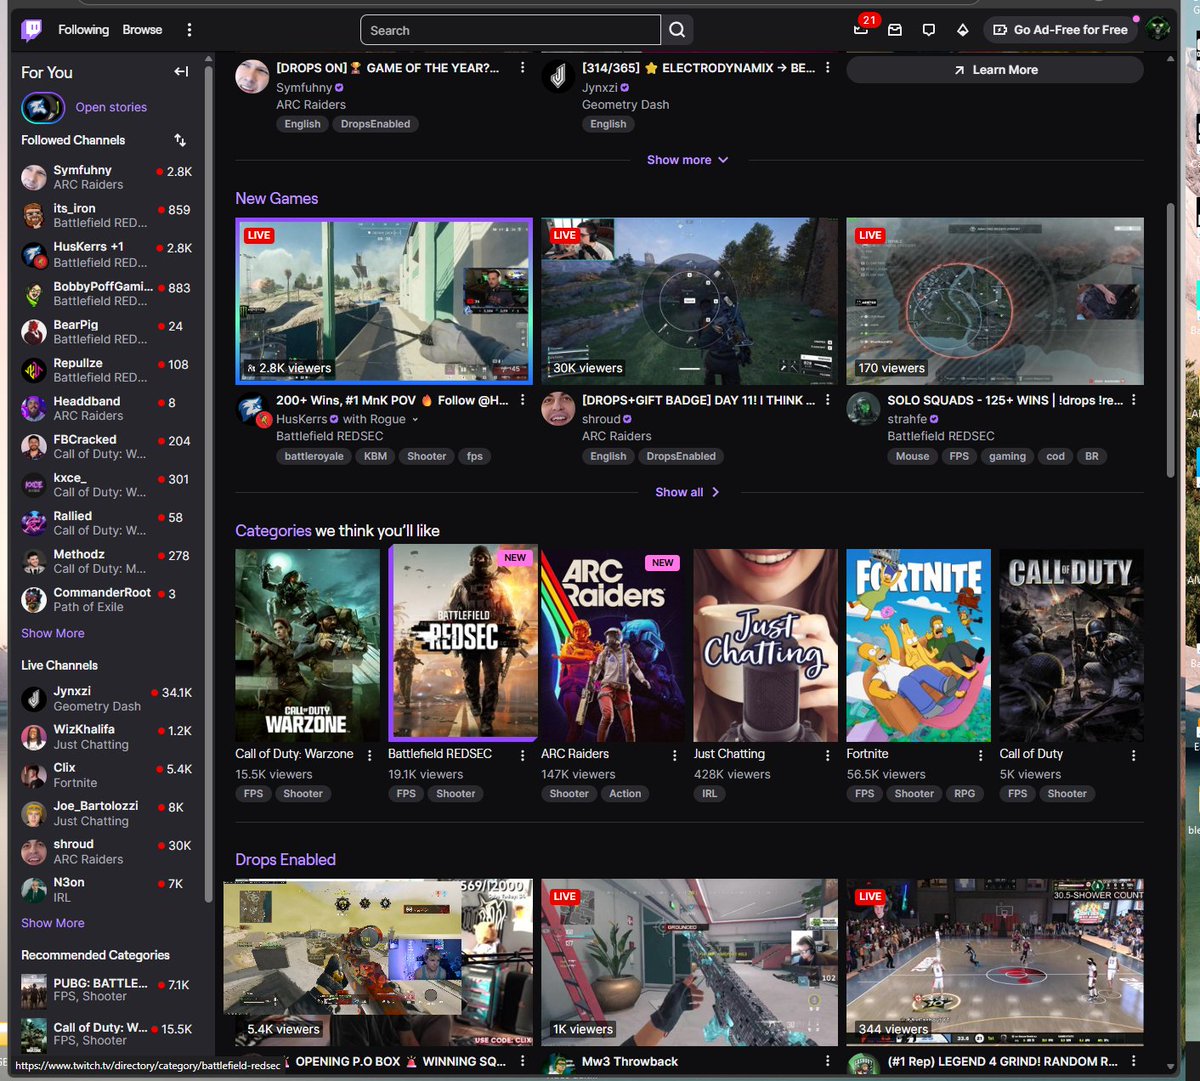1200x1081 pixels.
Task: Open the New Games section heading
Action: pos(277,198)
